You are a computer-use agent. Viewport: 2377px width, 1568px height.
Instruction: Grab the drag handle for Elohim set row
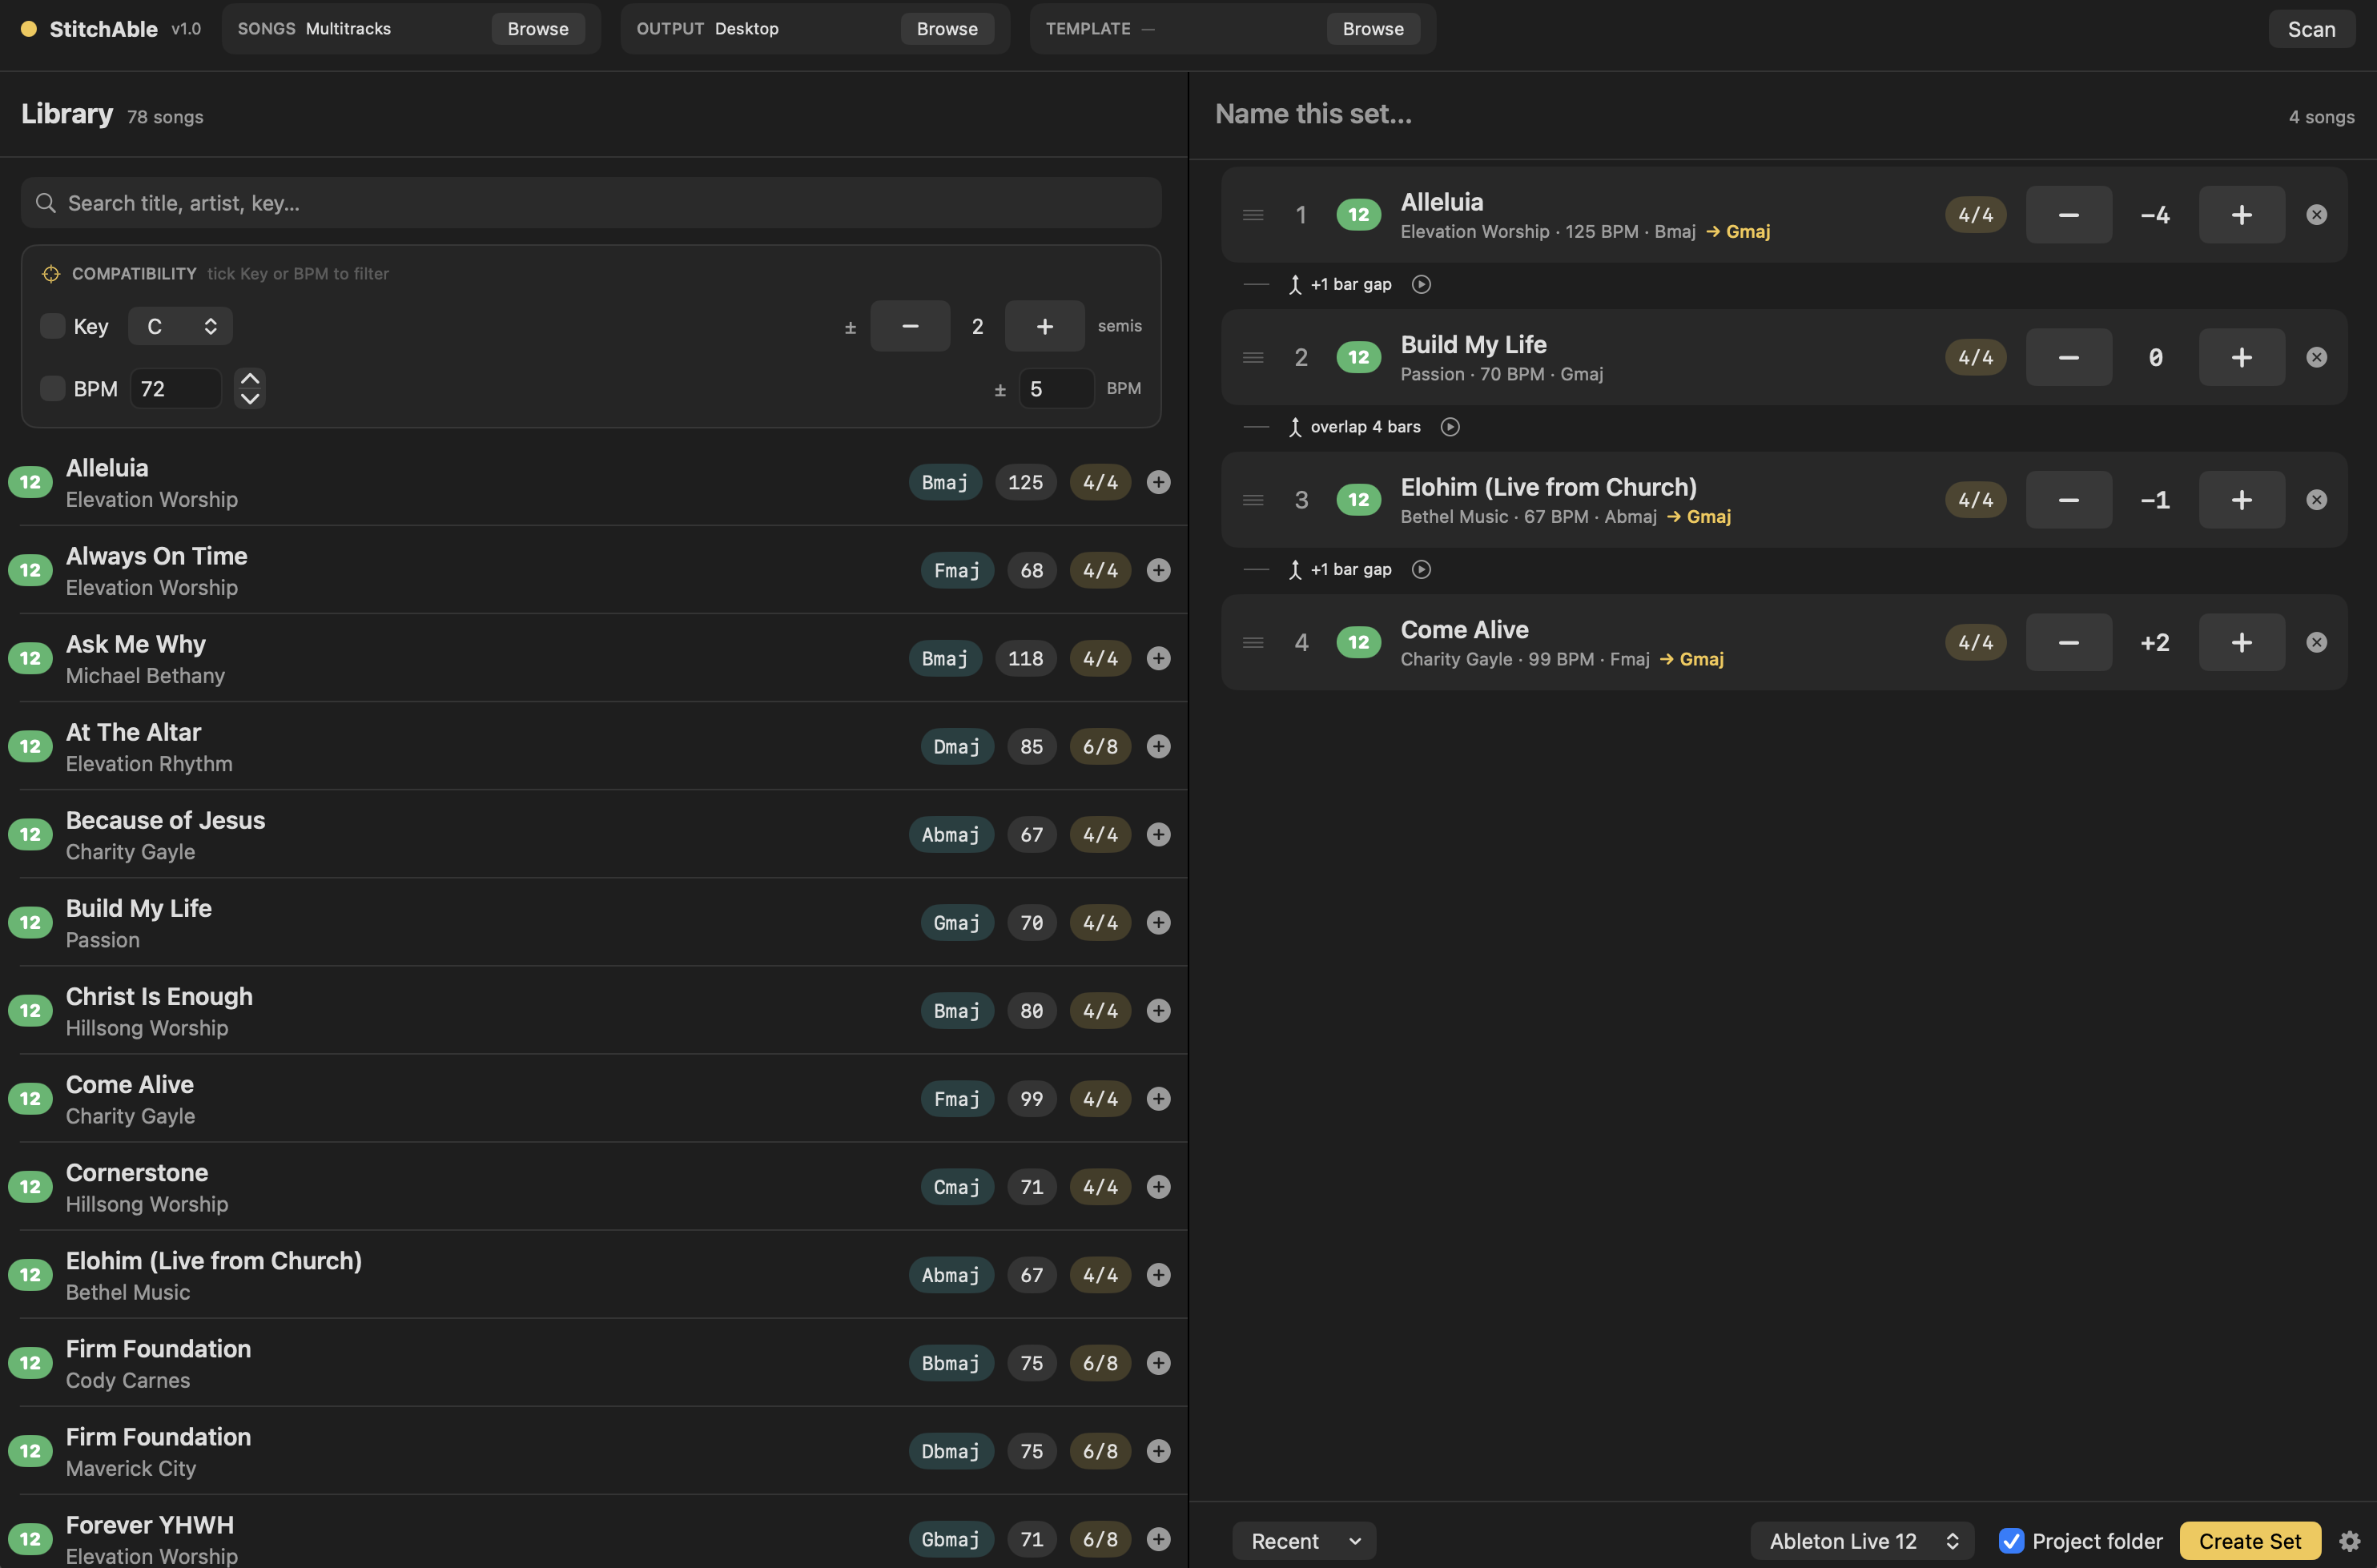click(x=1253, y=500)
